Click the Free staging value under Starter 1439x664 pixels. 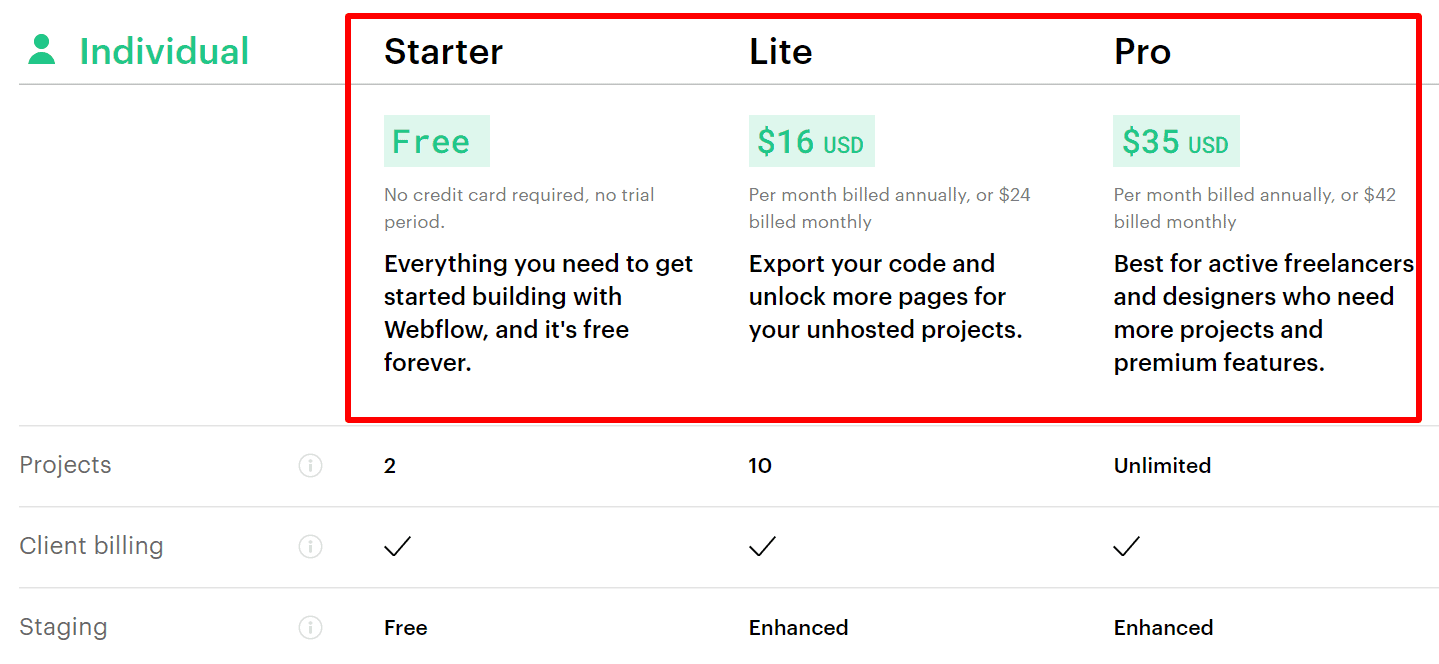point(405,628)
